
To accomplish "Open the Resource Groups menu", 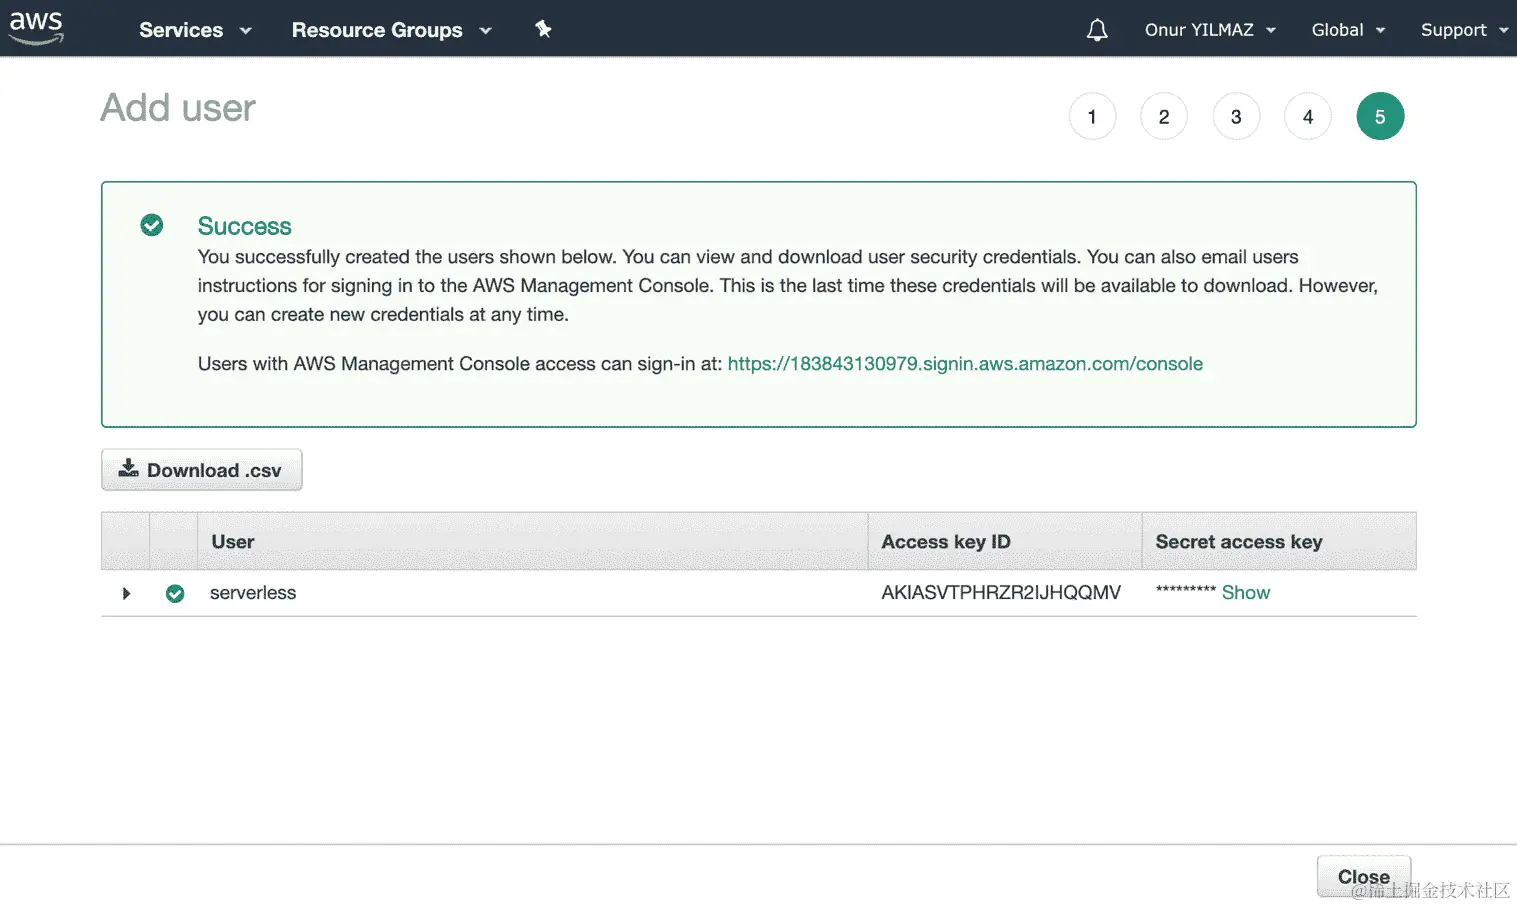I will (x=390, y=29).
